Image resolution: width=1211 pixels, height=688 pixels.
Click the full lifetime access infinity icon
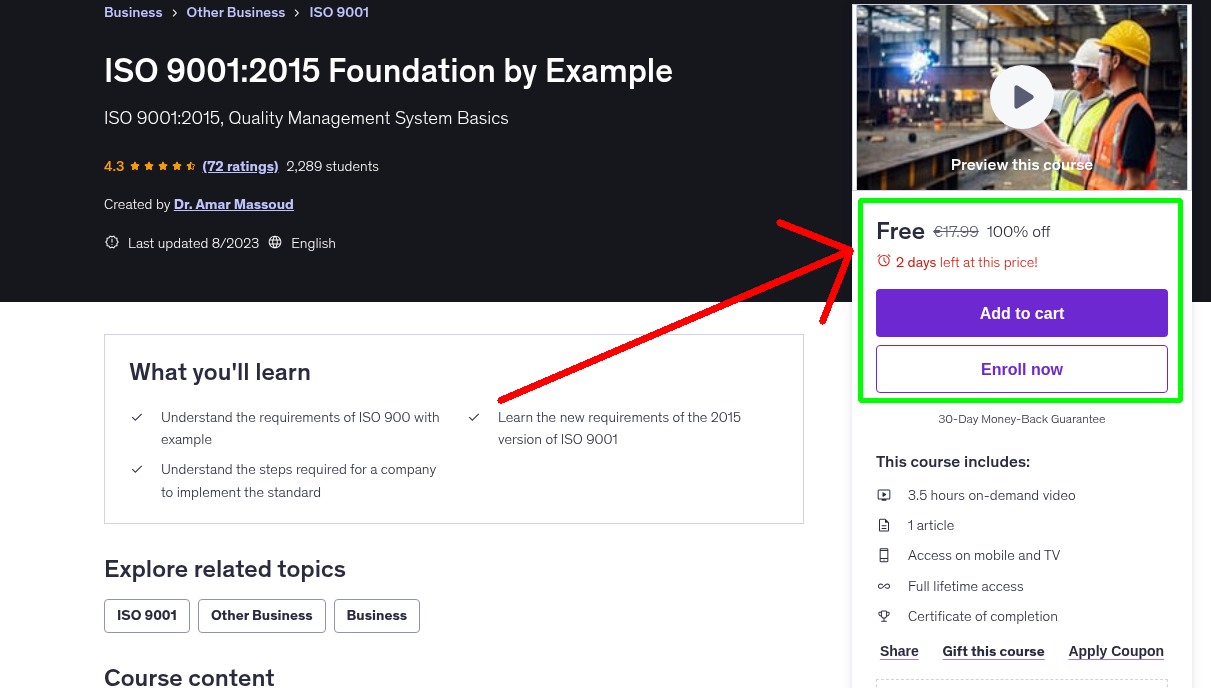884,585
